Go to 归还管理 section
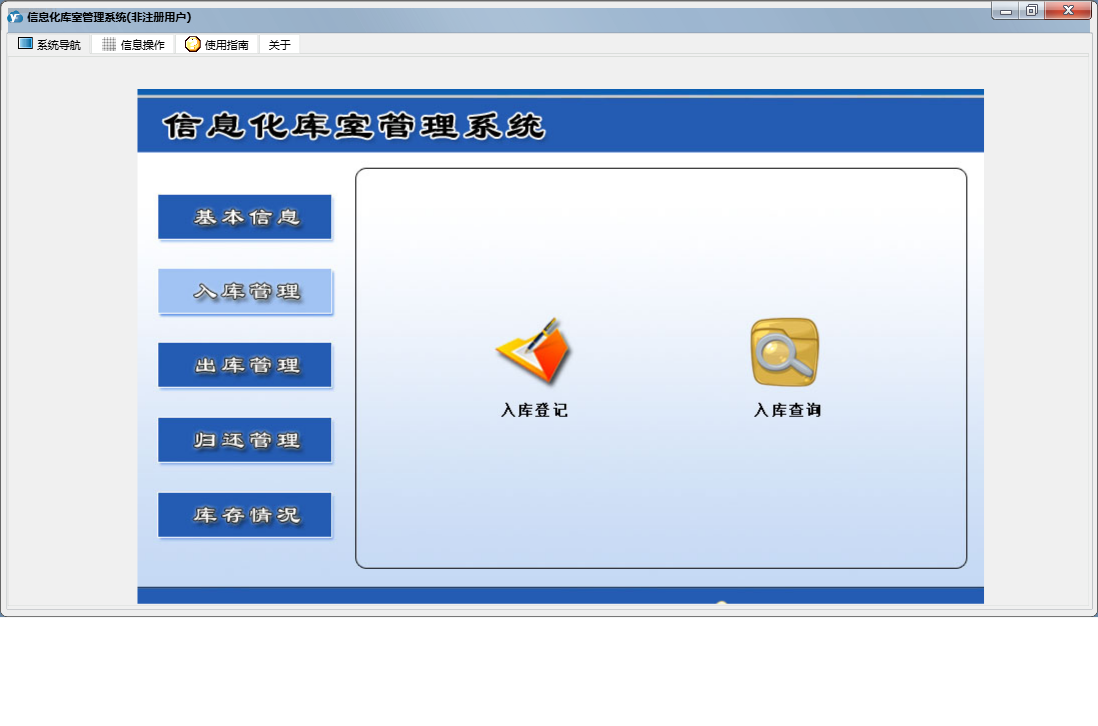Image resolution: width=1098 pixels, height=726 pixels. (244, 440)
